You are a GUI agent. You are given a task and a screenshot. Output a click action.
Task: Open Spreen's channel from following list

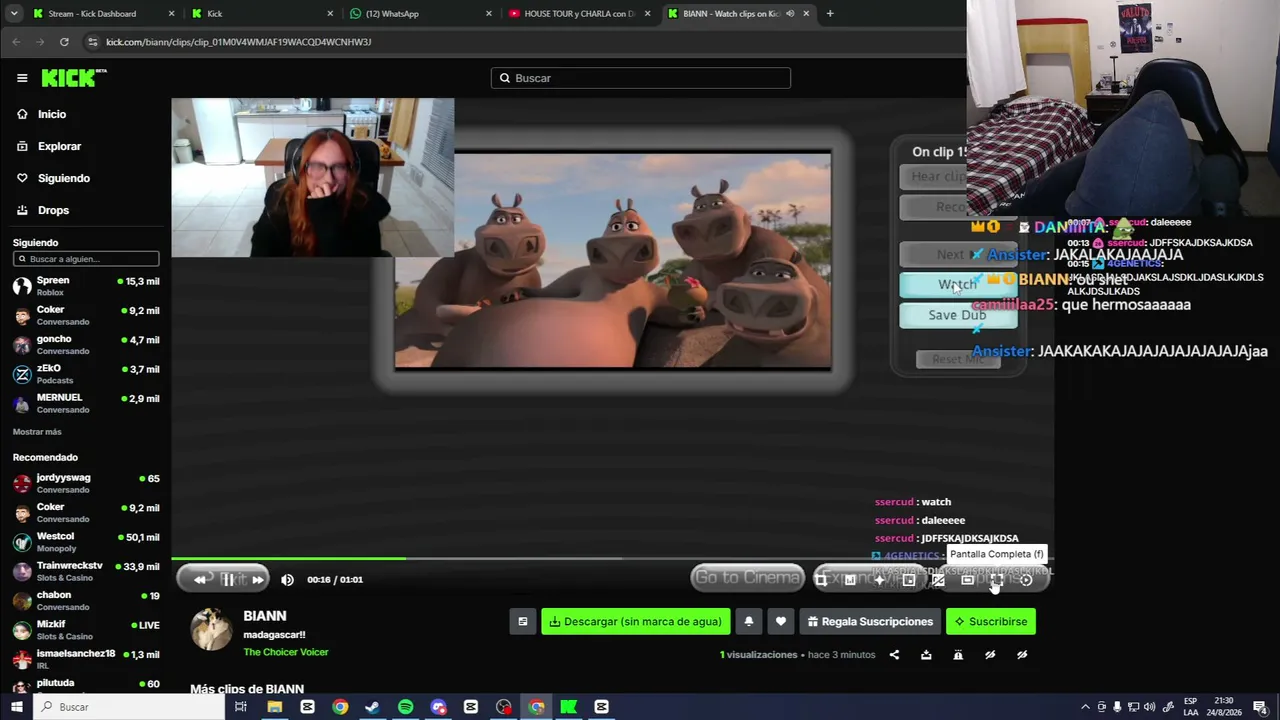tap(86, 286)
